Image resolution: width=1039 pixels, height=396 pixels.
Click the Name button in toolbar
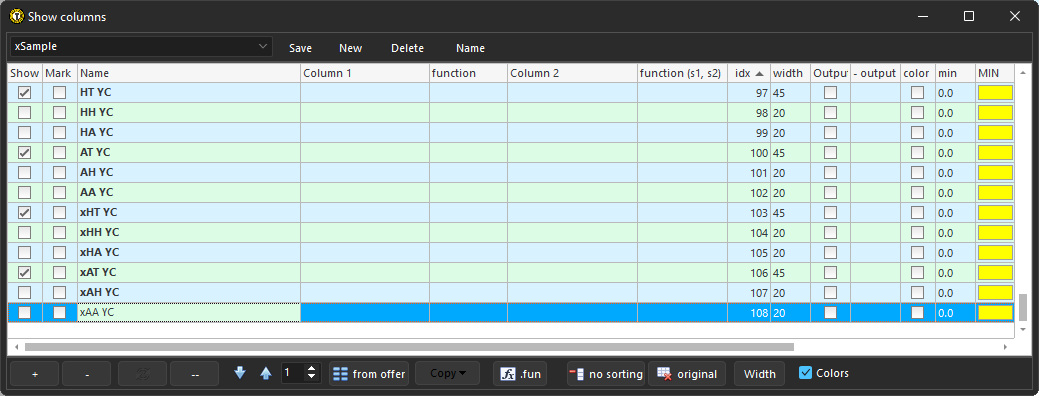[470, 48]
